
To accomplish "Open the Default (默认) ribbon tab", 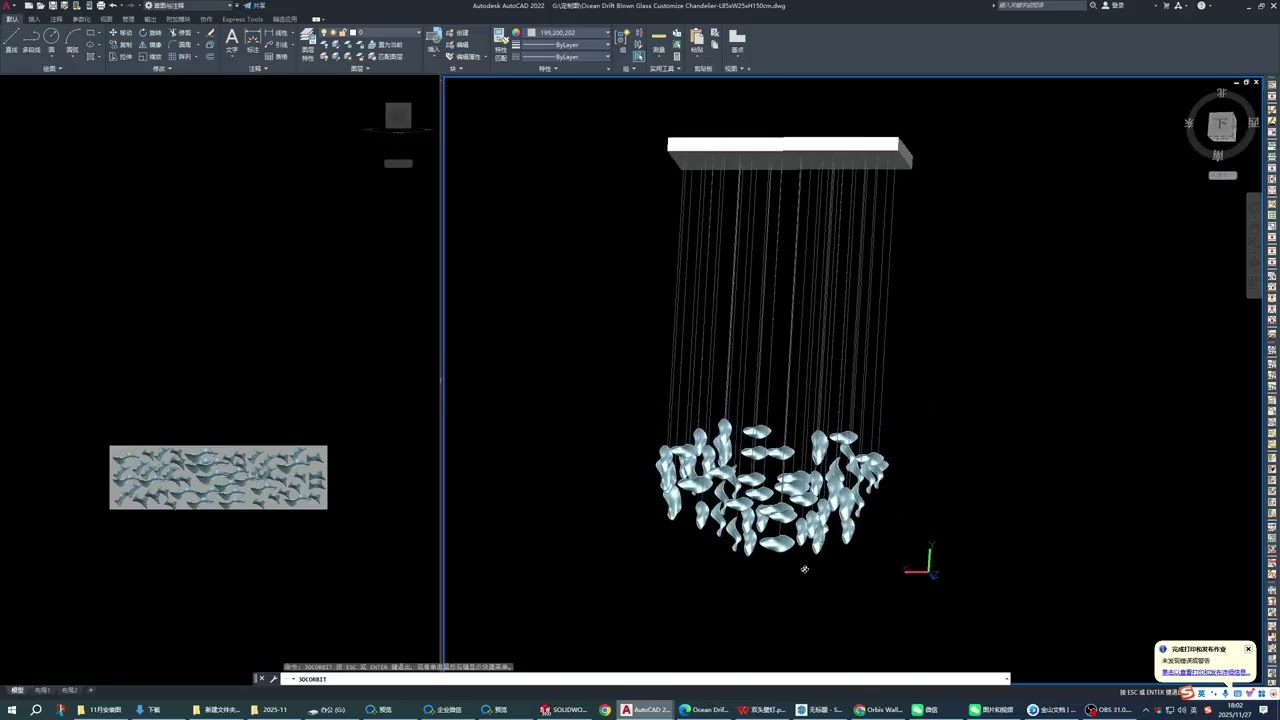I will click(x=11, y=19).
